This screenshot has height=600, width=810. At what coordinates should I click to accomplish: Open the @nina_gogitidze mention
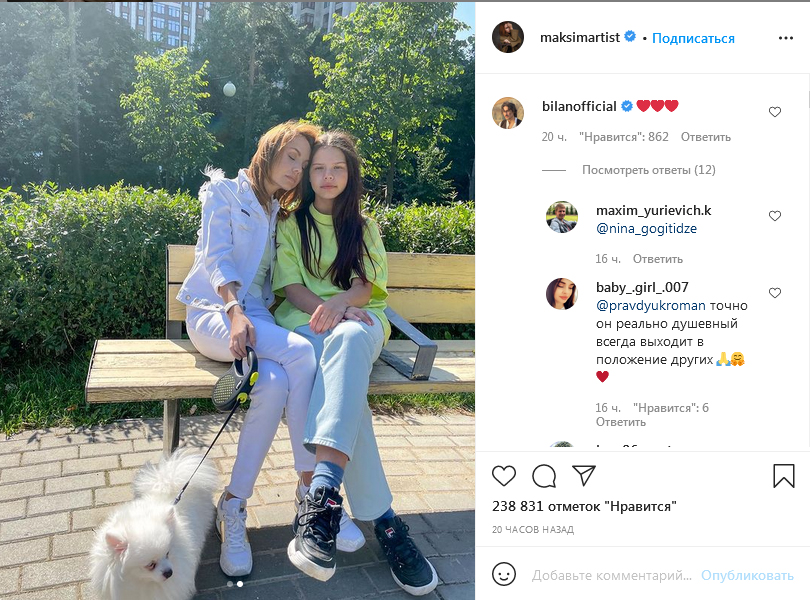coord(646,228)
